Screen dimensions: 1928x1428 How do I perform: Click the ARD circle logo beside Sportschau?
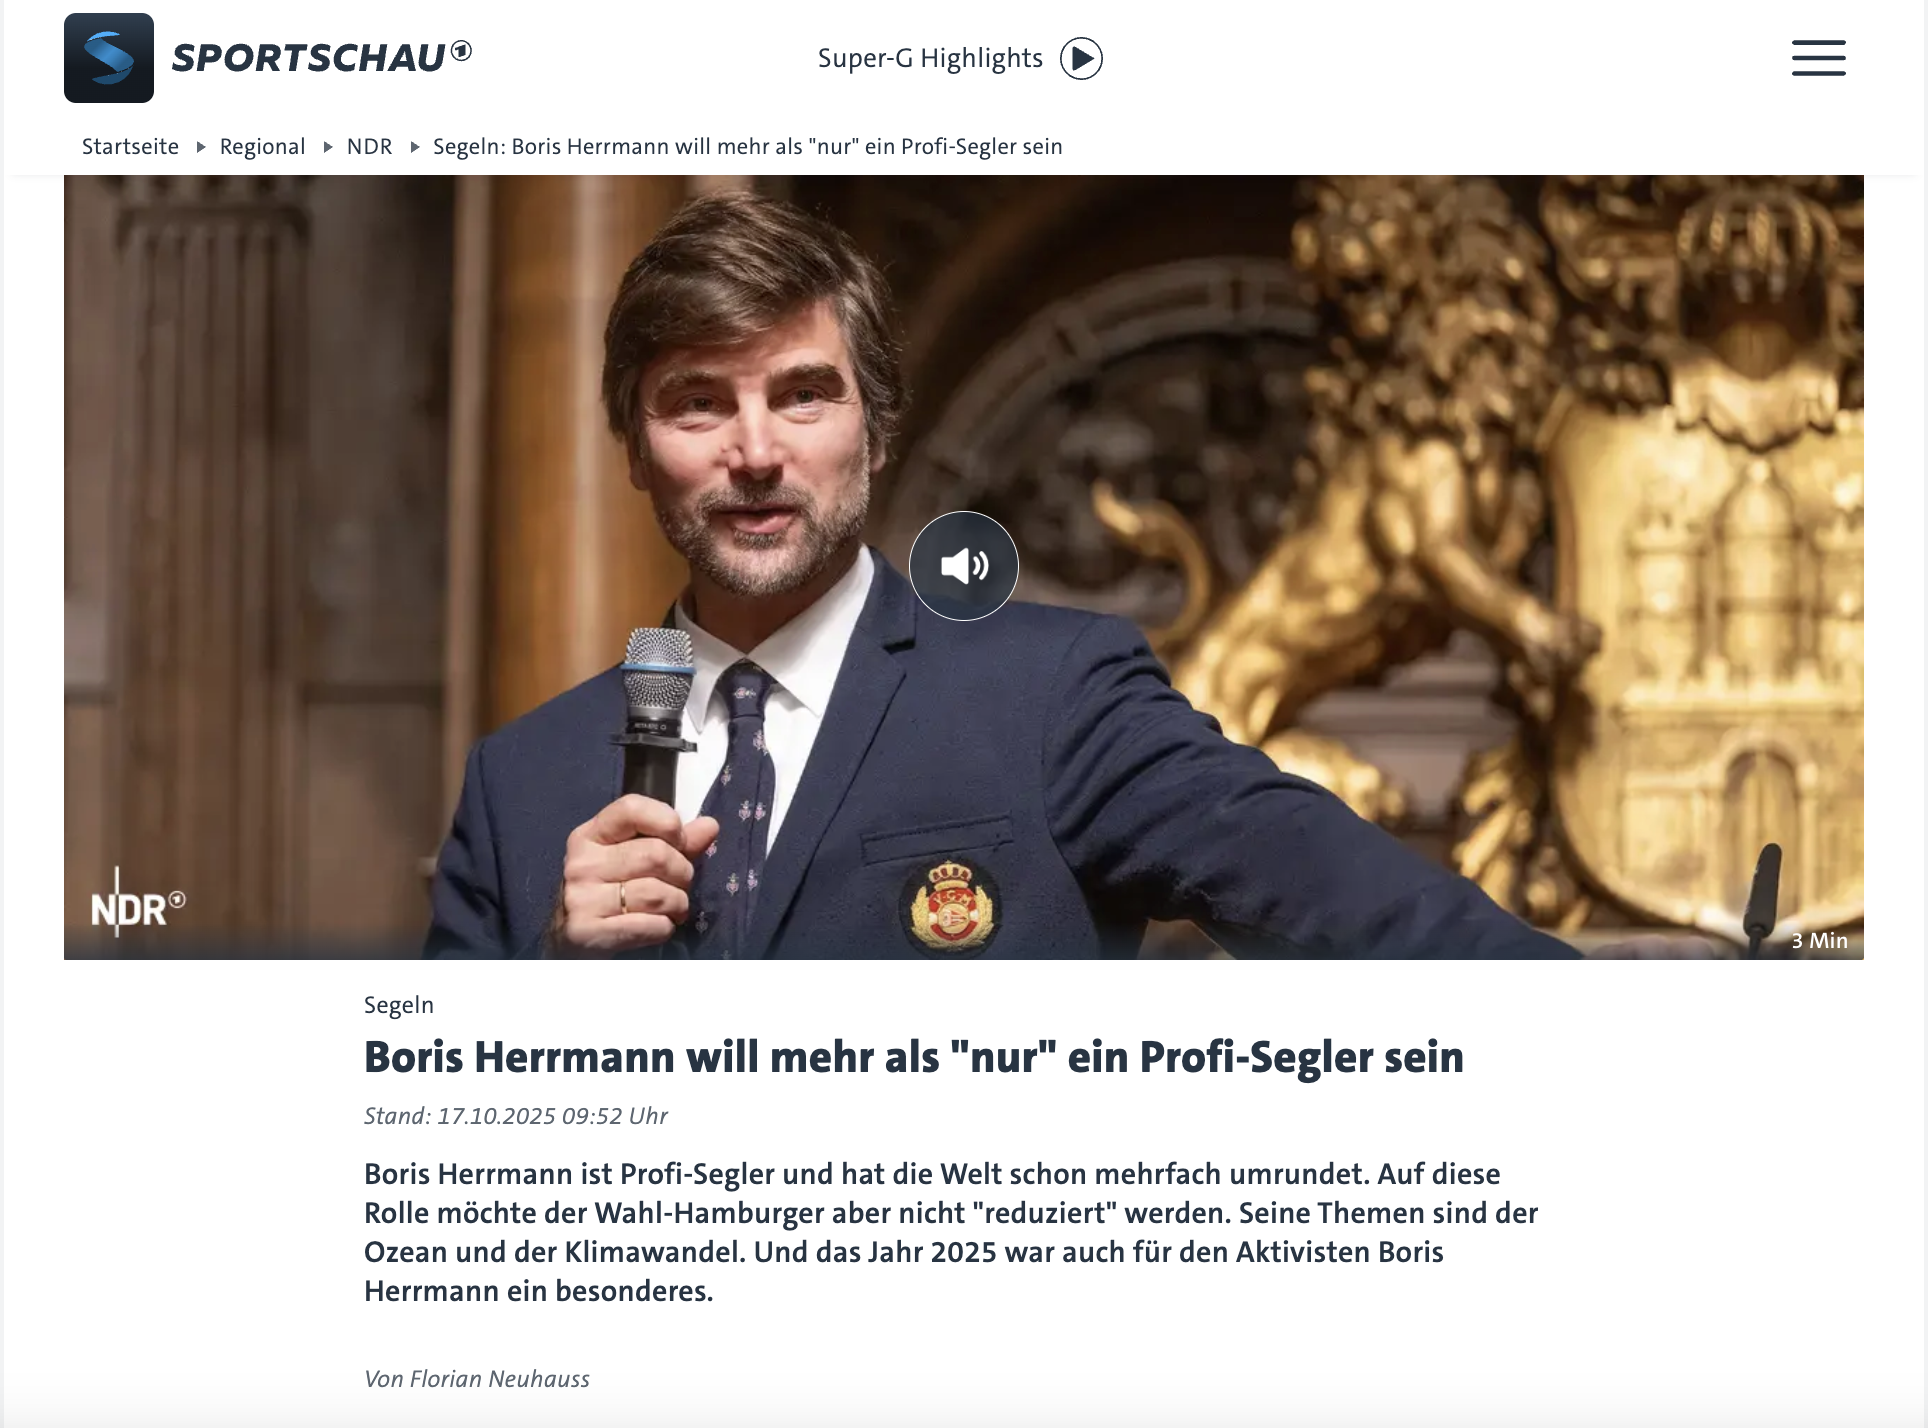click(461, 50)
